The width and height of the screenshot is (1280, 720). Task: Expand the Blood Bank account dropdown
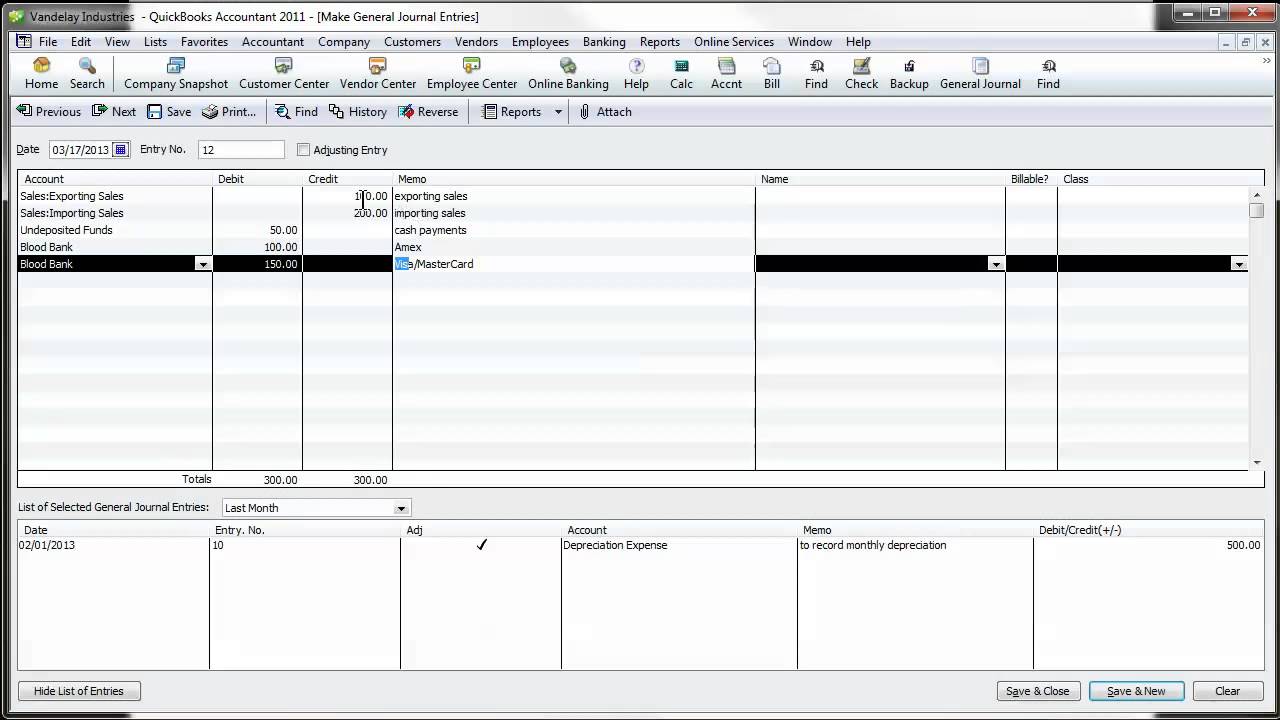tap(203, 264)
